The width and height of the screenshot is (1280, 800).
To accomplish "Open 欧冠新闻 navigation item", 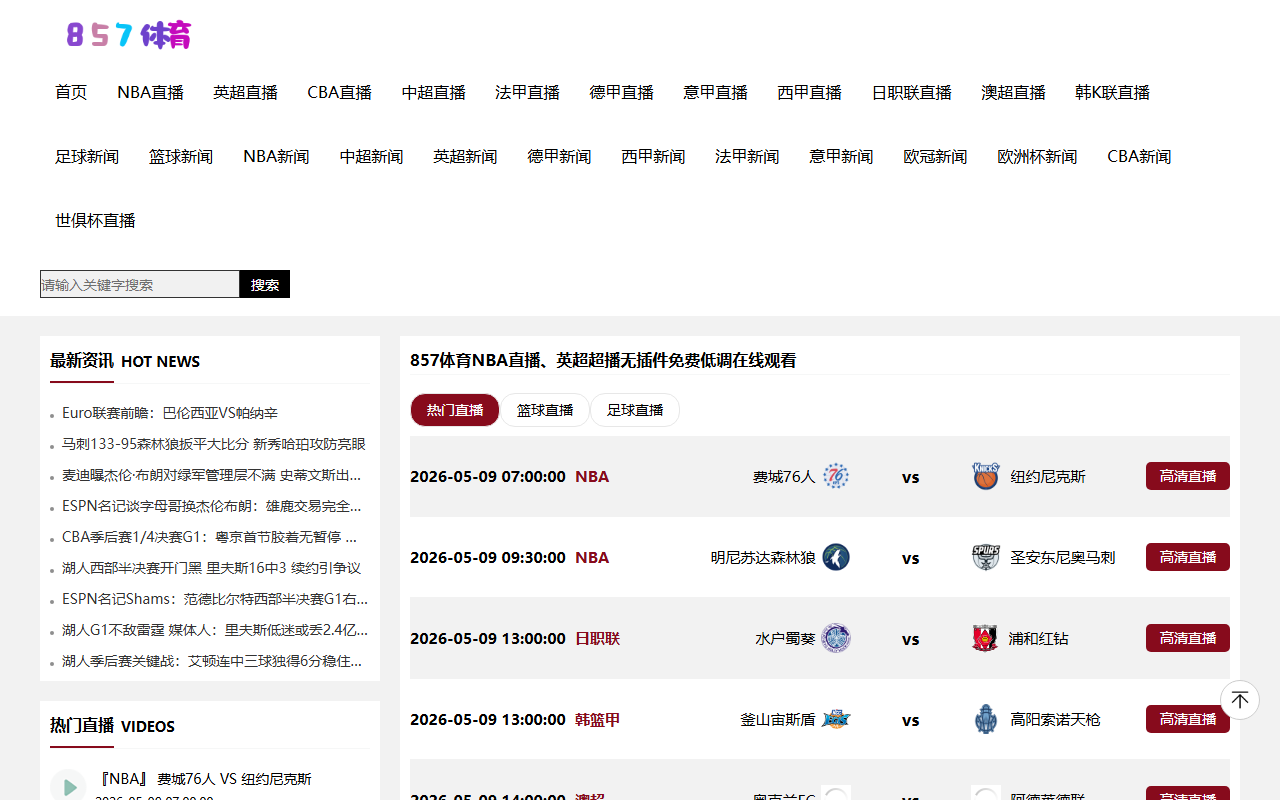I will click(x=935, y=156).
